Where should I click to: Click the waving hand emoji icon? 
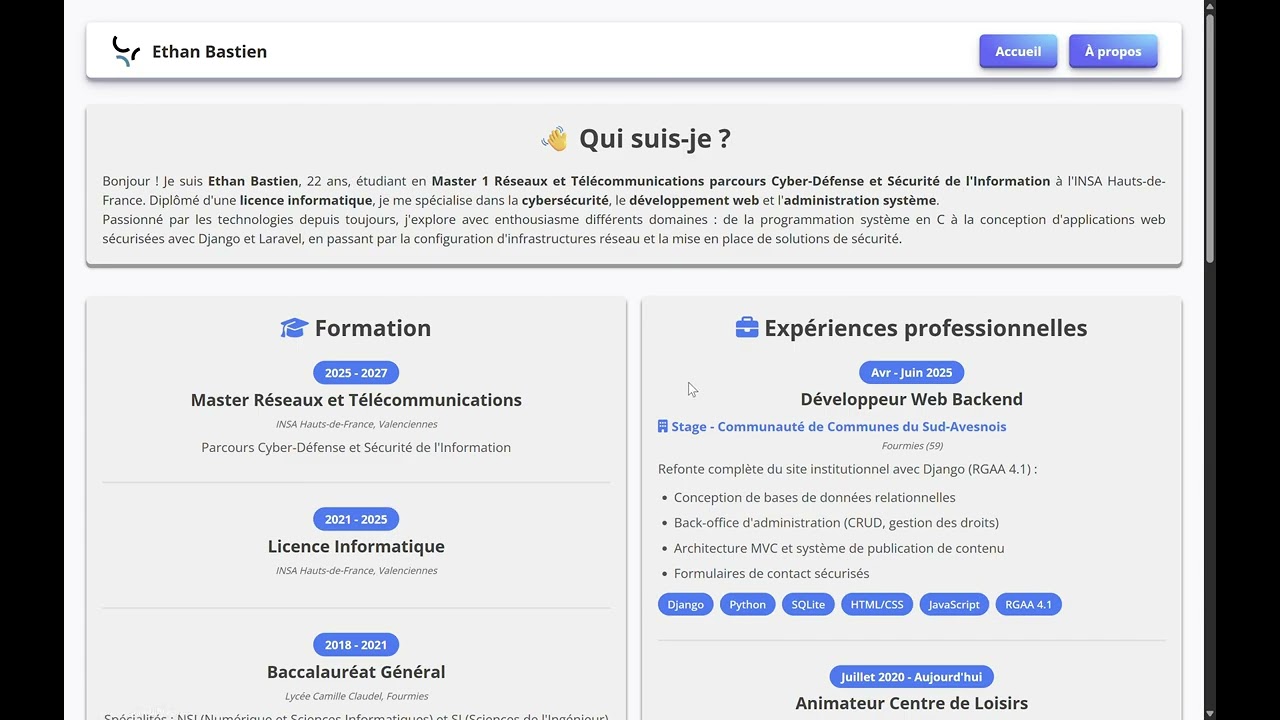[x=554, y=139]
